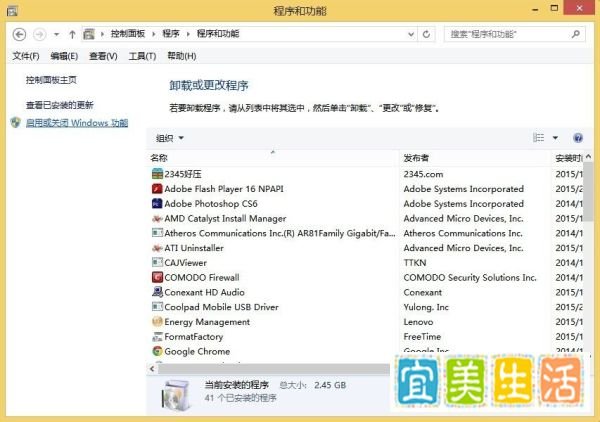Click the TTKN publisher cell

(415, 262)
